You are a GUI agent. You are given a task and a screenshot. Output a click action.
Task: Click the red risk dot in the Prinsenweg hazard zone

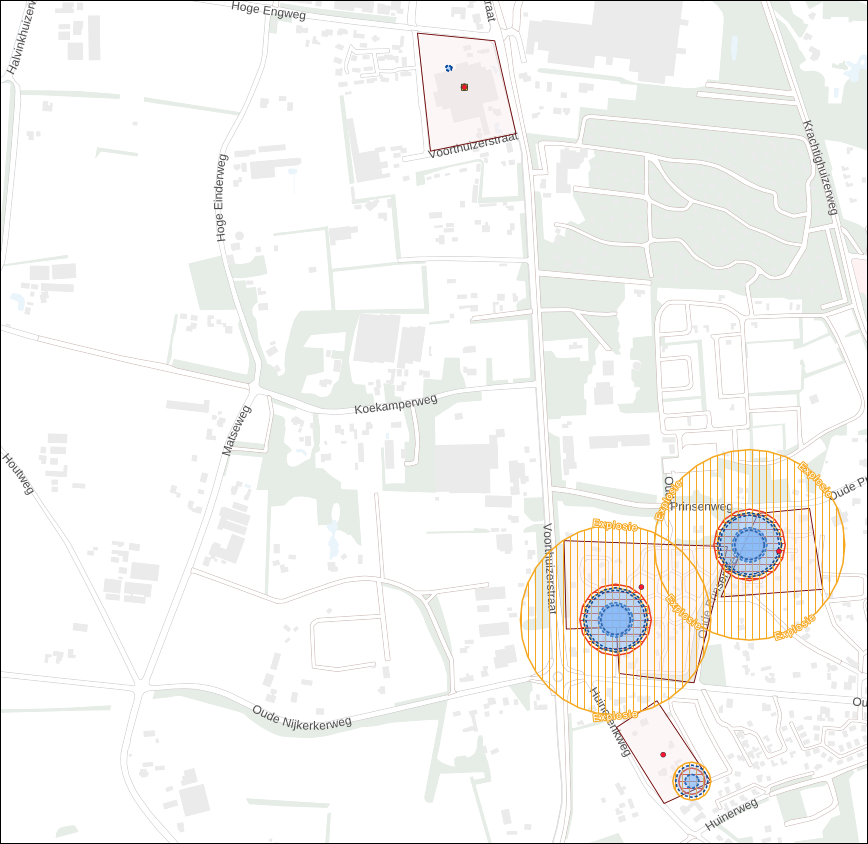pos(778,551)
